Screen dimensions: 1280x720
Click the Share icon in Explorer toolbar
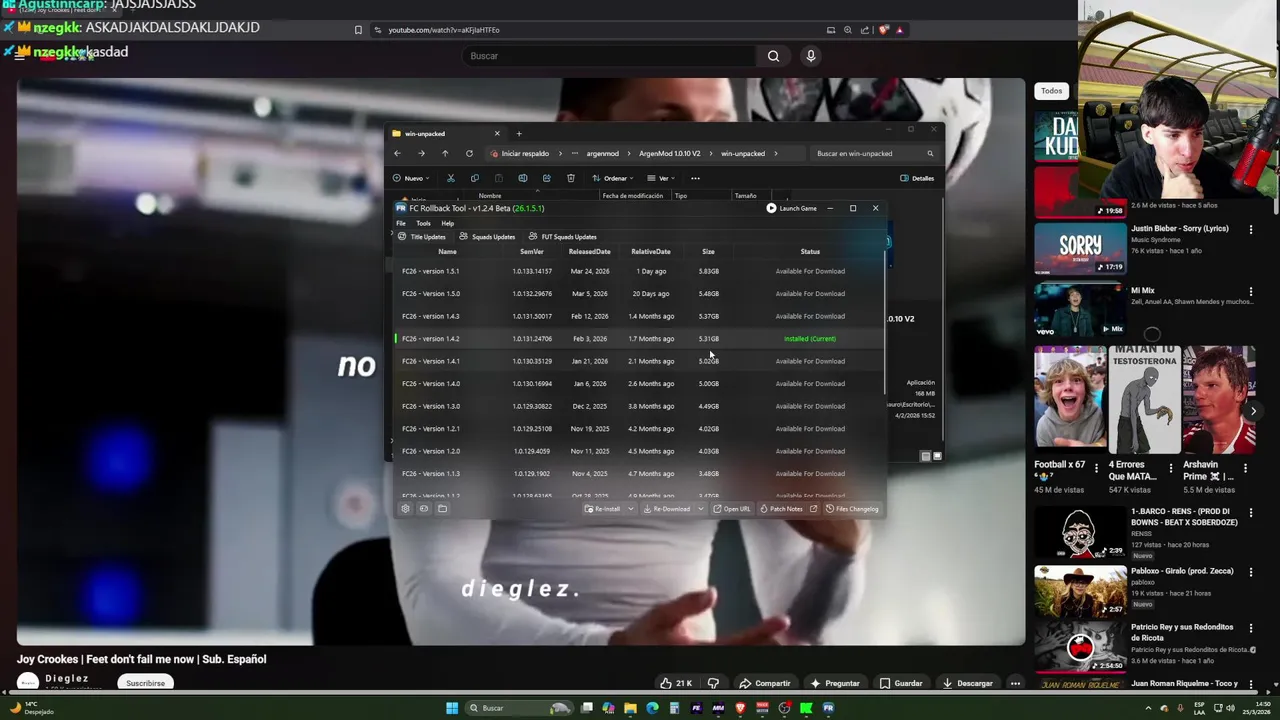pyautogui.click(x=547, y=178)
